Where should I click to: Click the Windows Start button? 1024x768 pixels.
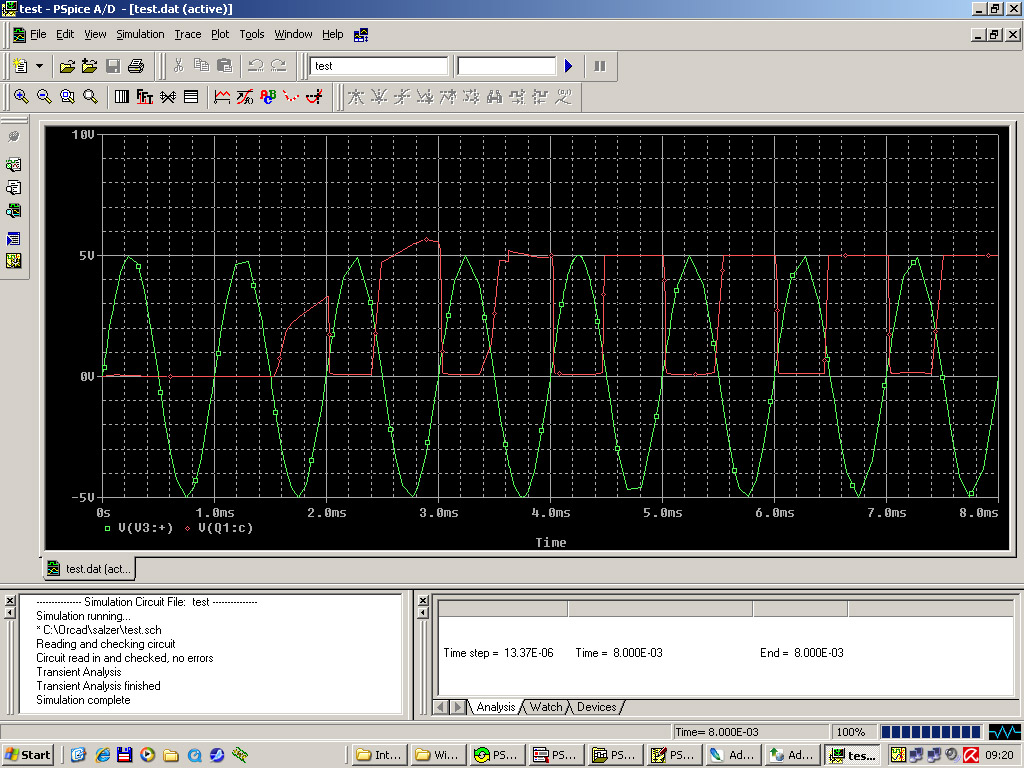point(28,755)
